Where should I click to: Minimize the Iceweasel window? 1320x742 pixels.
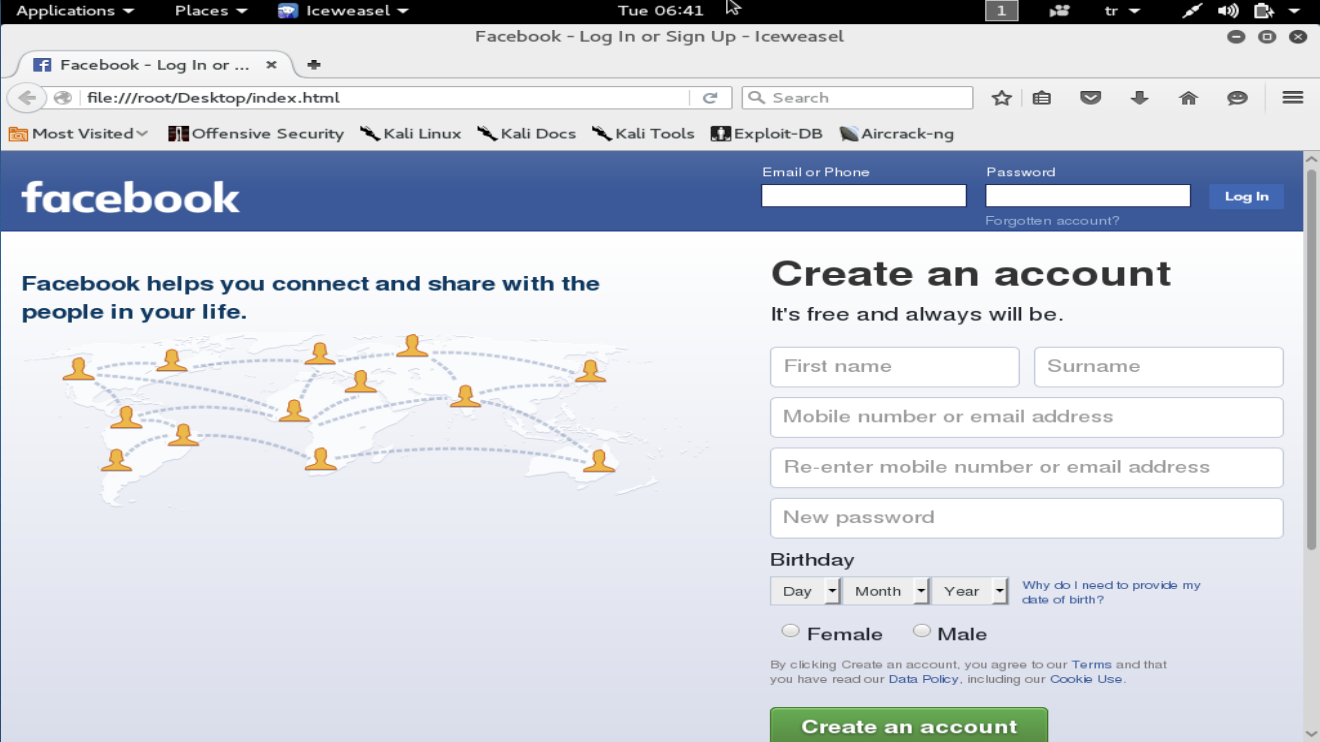point(1236,37)
